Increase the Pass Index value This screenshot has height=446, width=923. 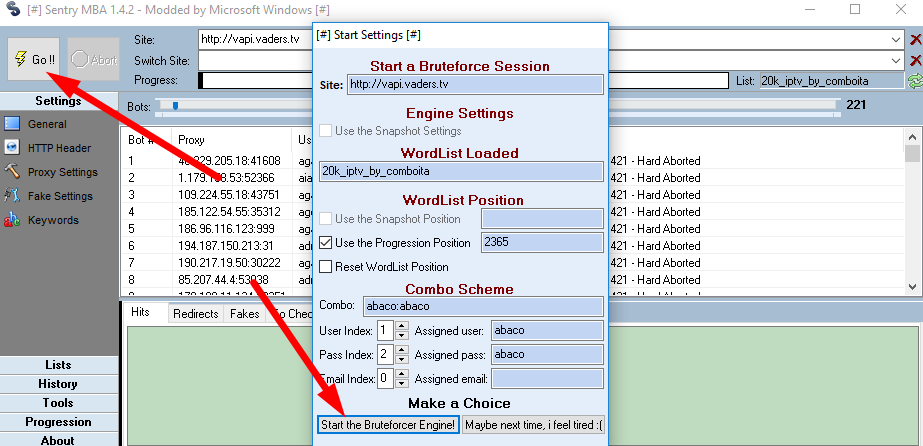pyautogui.click(x=401, y=350)
